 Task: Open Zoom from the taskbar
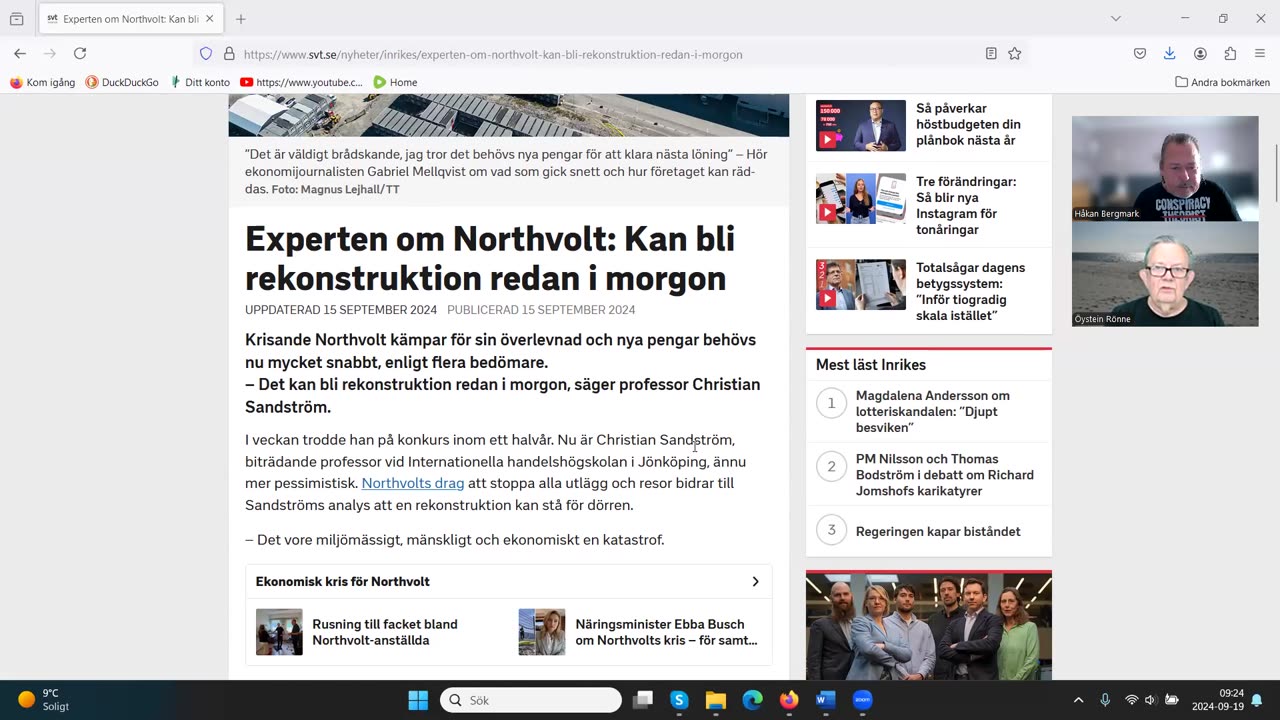pyautogui.click(x=863, y=700)
